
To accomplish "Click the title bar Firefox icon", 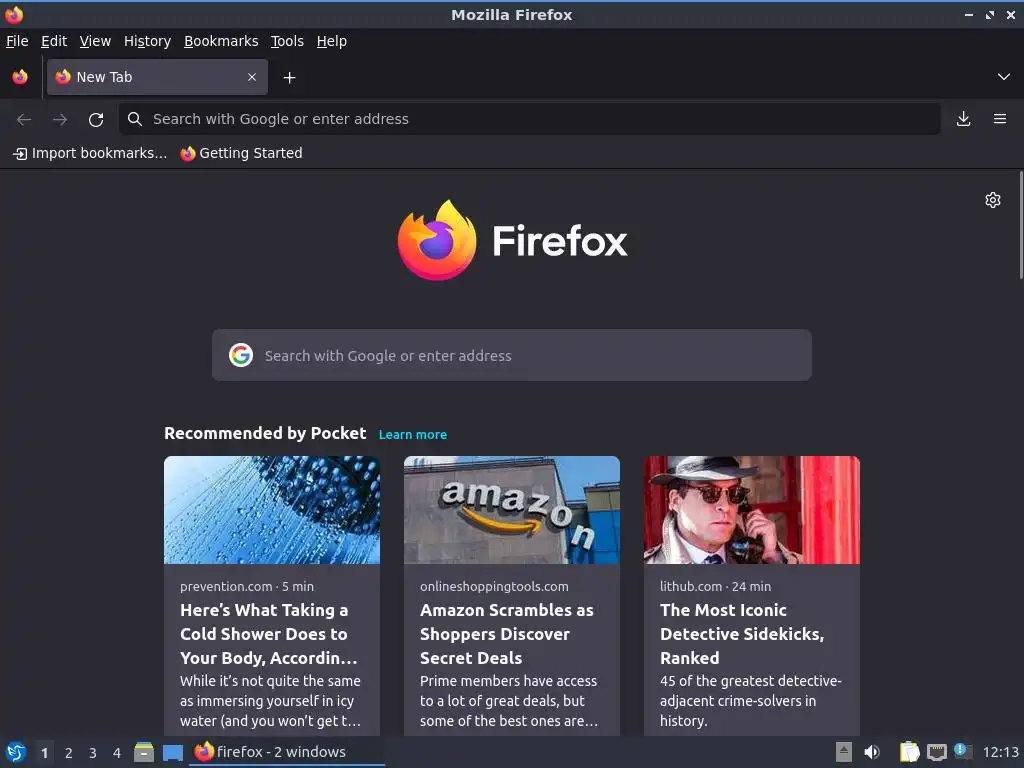I will [14, 14].
